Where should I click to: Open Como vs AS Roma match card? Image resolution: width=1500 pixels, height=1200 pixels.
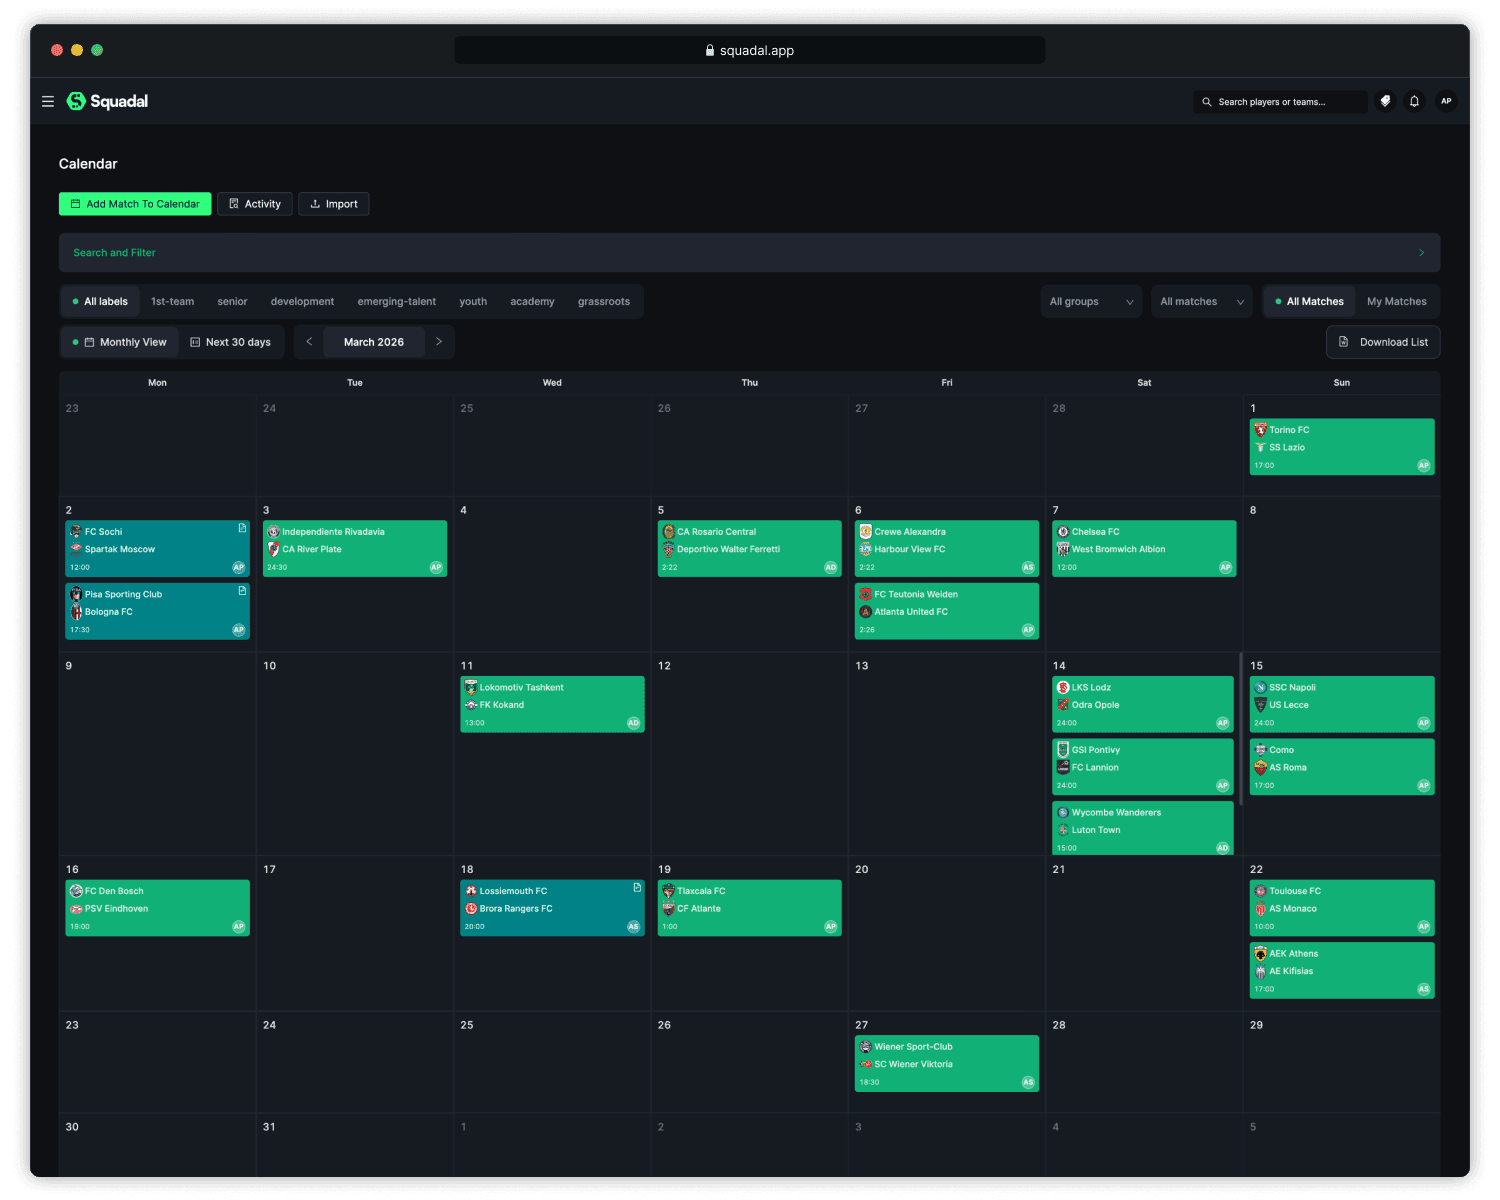point(1342,767)
